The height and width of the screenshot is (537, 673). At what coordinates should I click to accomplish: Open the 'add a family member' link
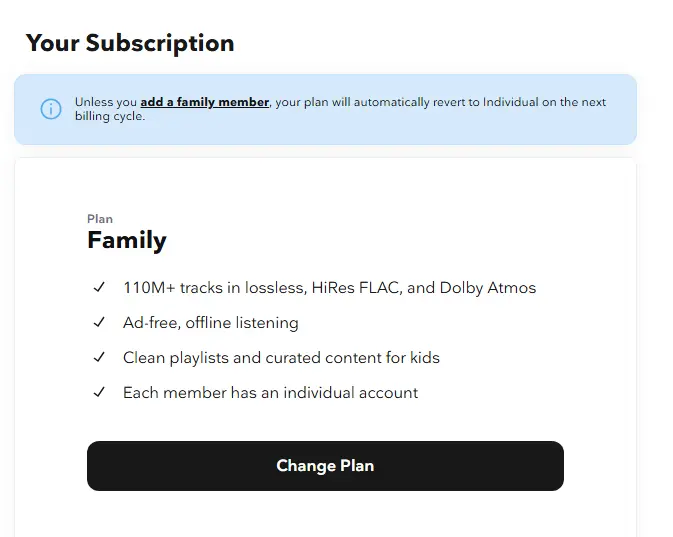tap(205, 102)
